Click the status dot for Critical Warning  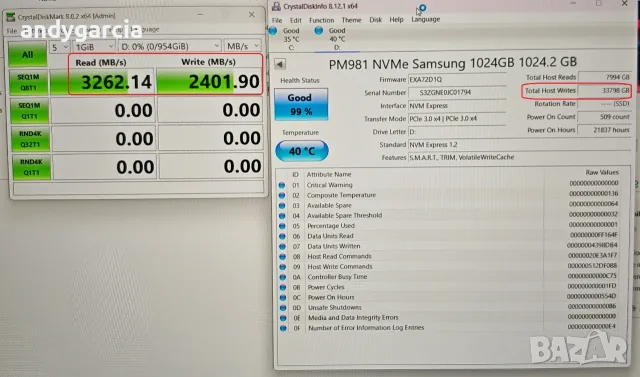tap(282, 185)
